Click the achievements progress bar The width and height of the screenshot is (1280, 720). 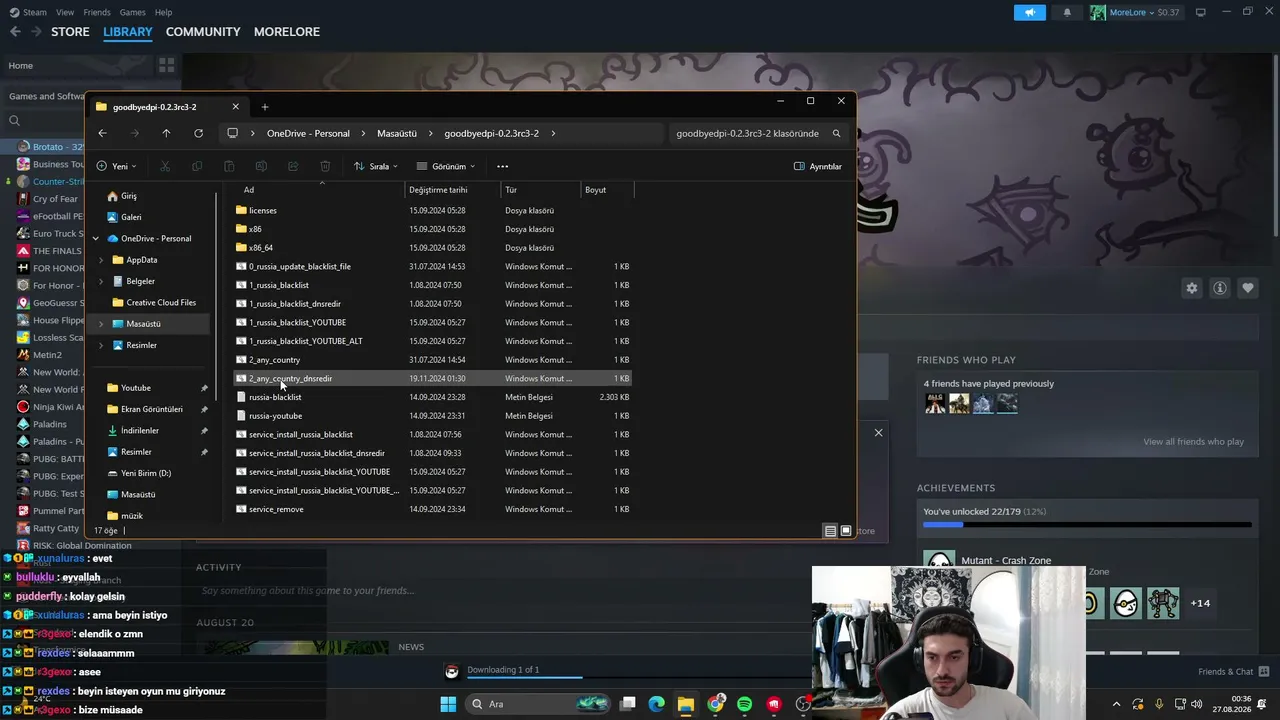pyautogui.click(x=1087, y=524)
